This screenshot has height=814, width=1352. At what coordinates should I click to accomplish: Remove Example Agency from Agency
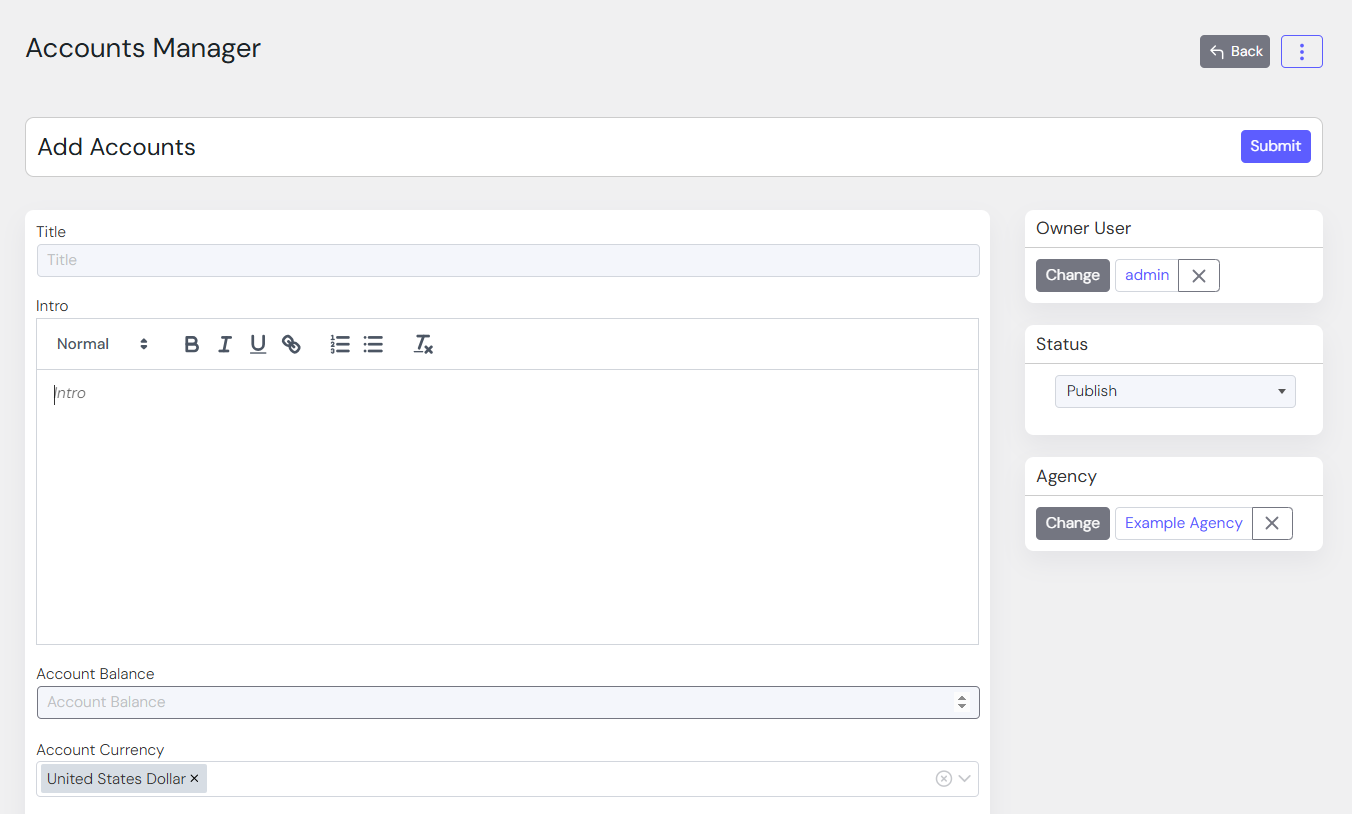coord(1271,523)
